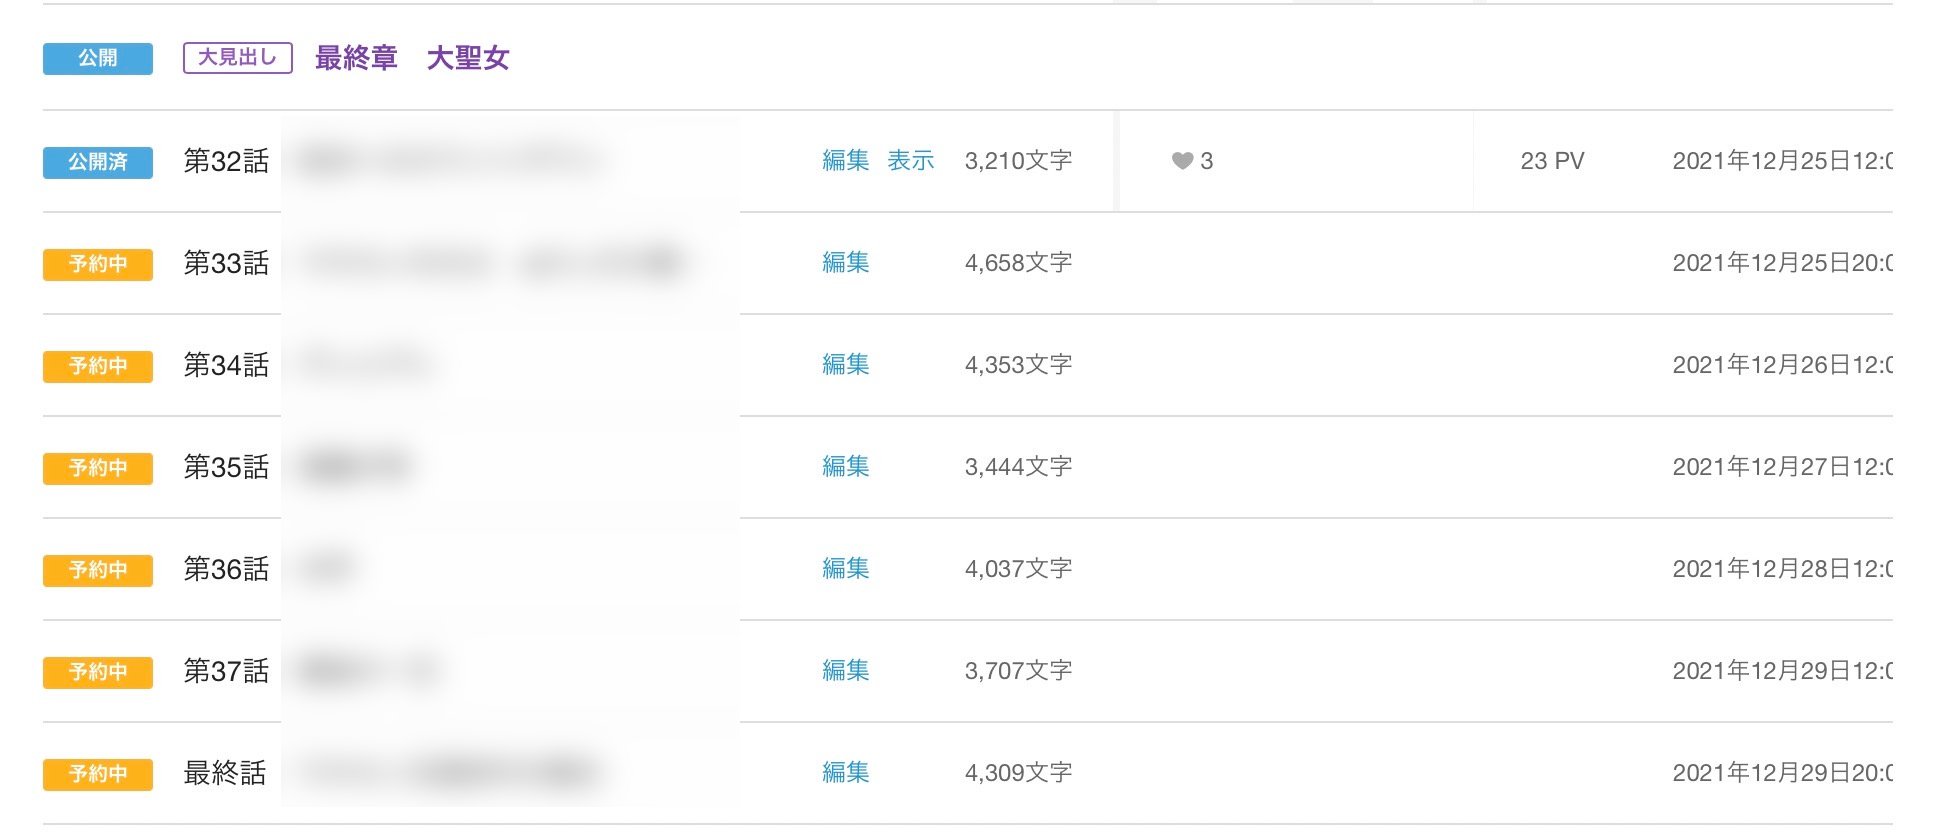Select 編集 for 第37話

tap(845, 671)
